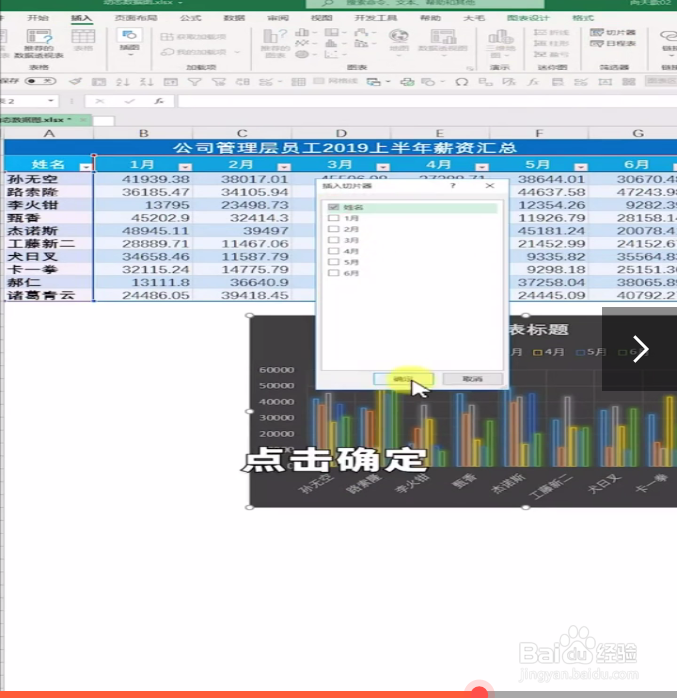This screenshot has height=698, width=677.
Task: Click the 5月 legend swatch in chart
Action: coord(580,353)
